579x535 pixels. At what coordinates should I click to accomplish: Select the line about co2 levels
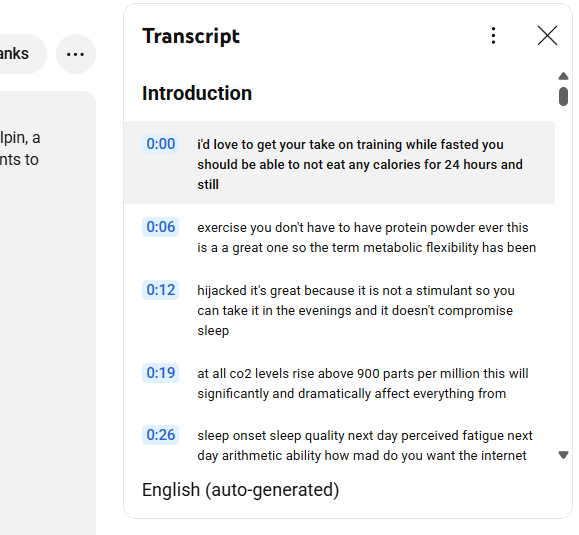[339, 382]
